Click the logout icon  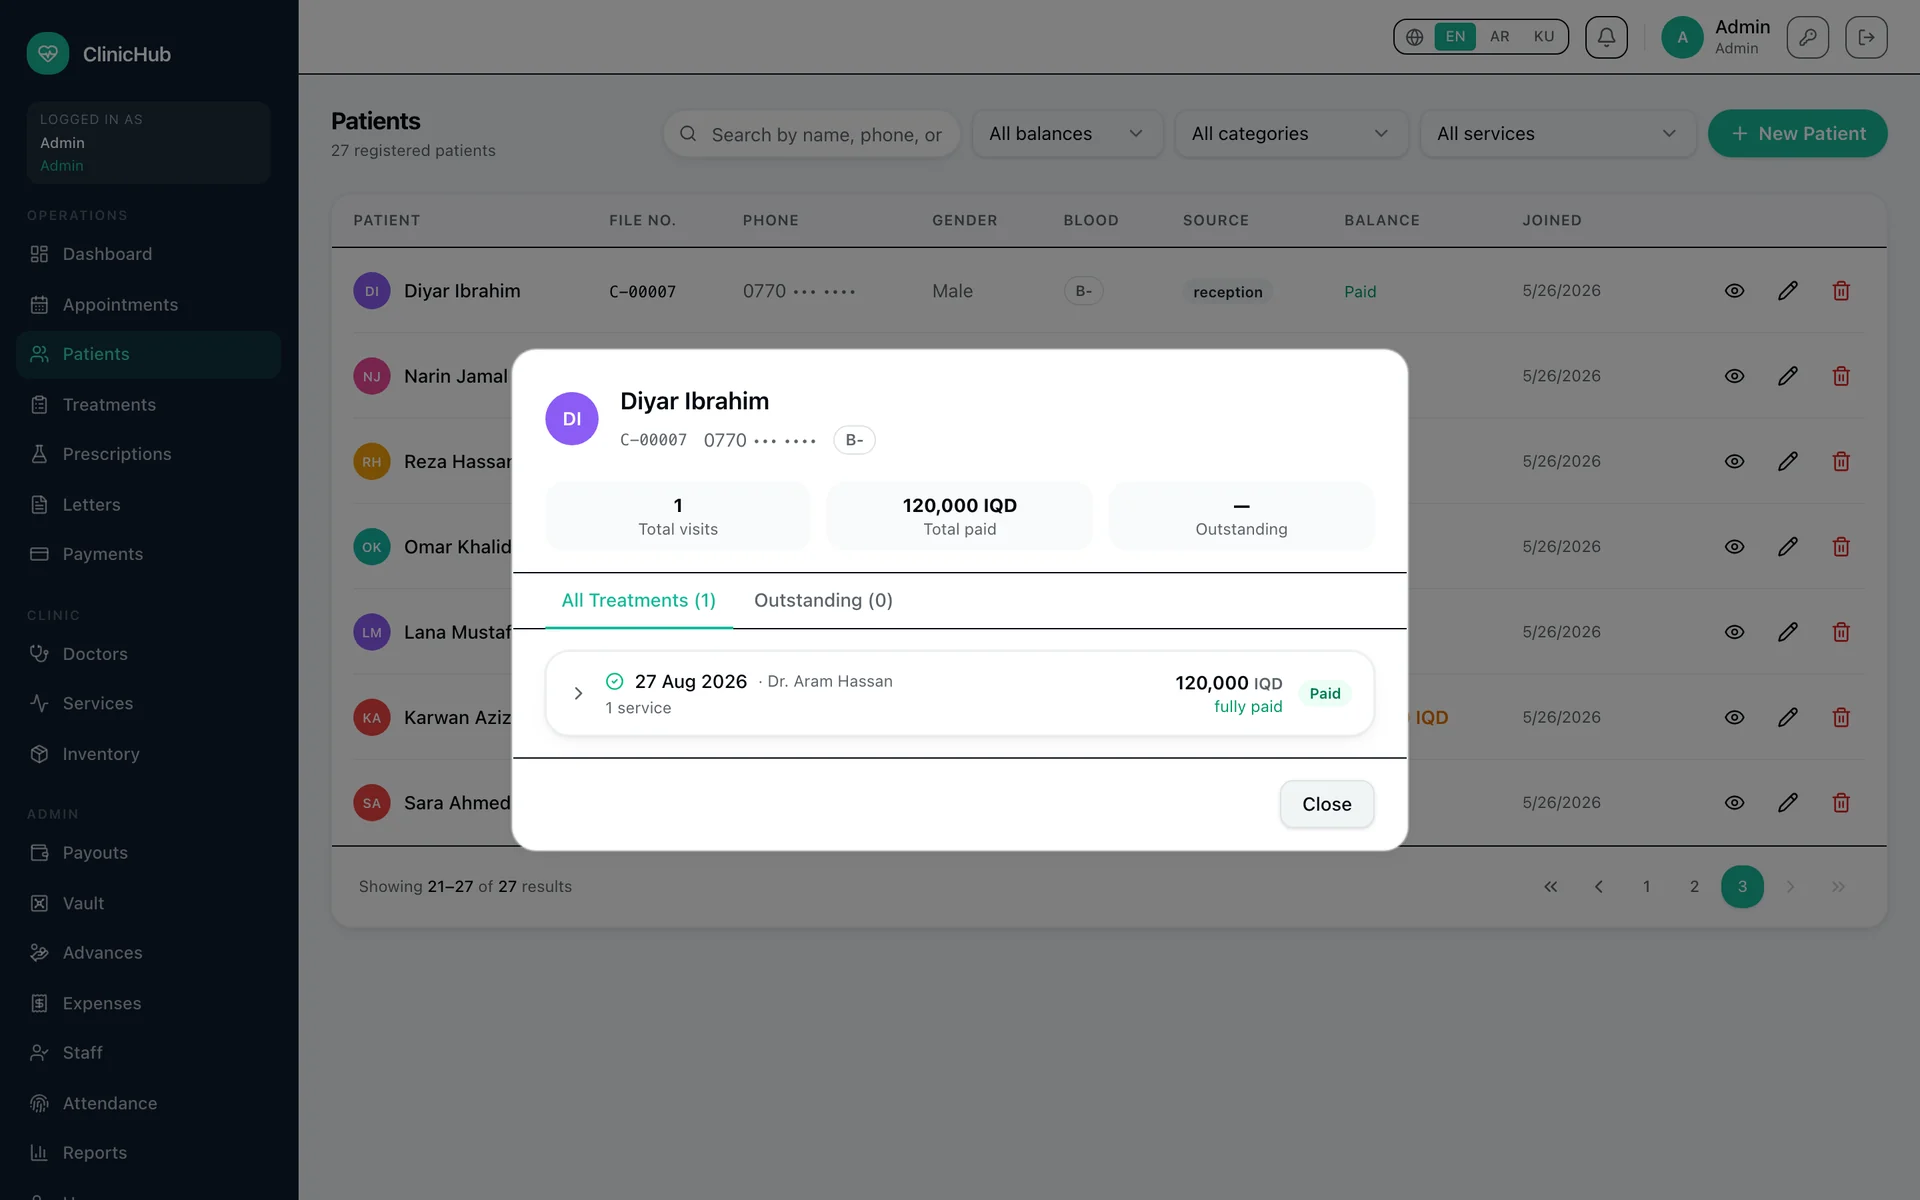coord(1866,37)
